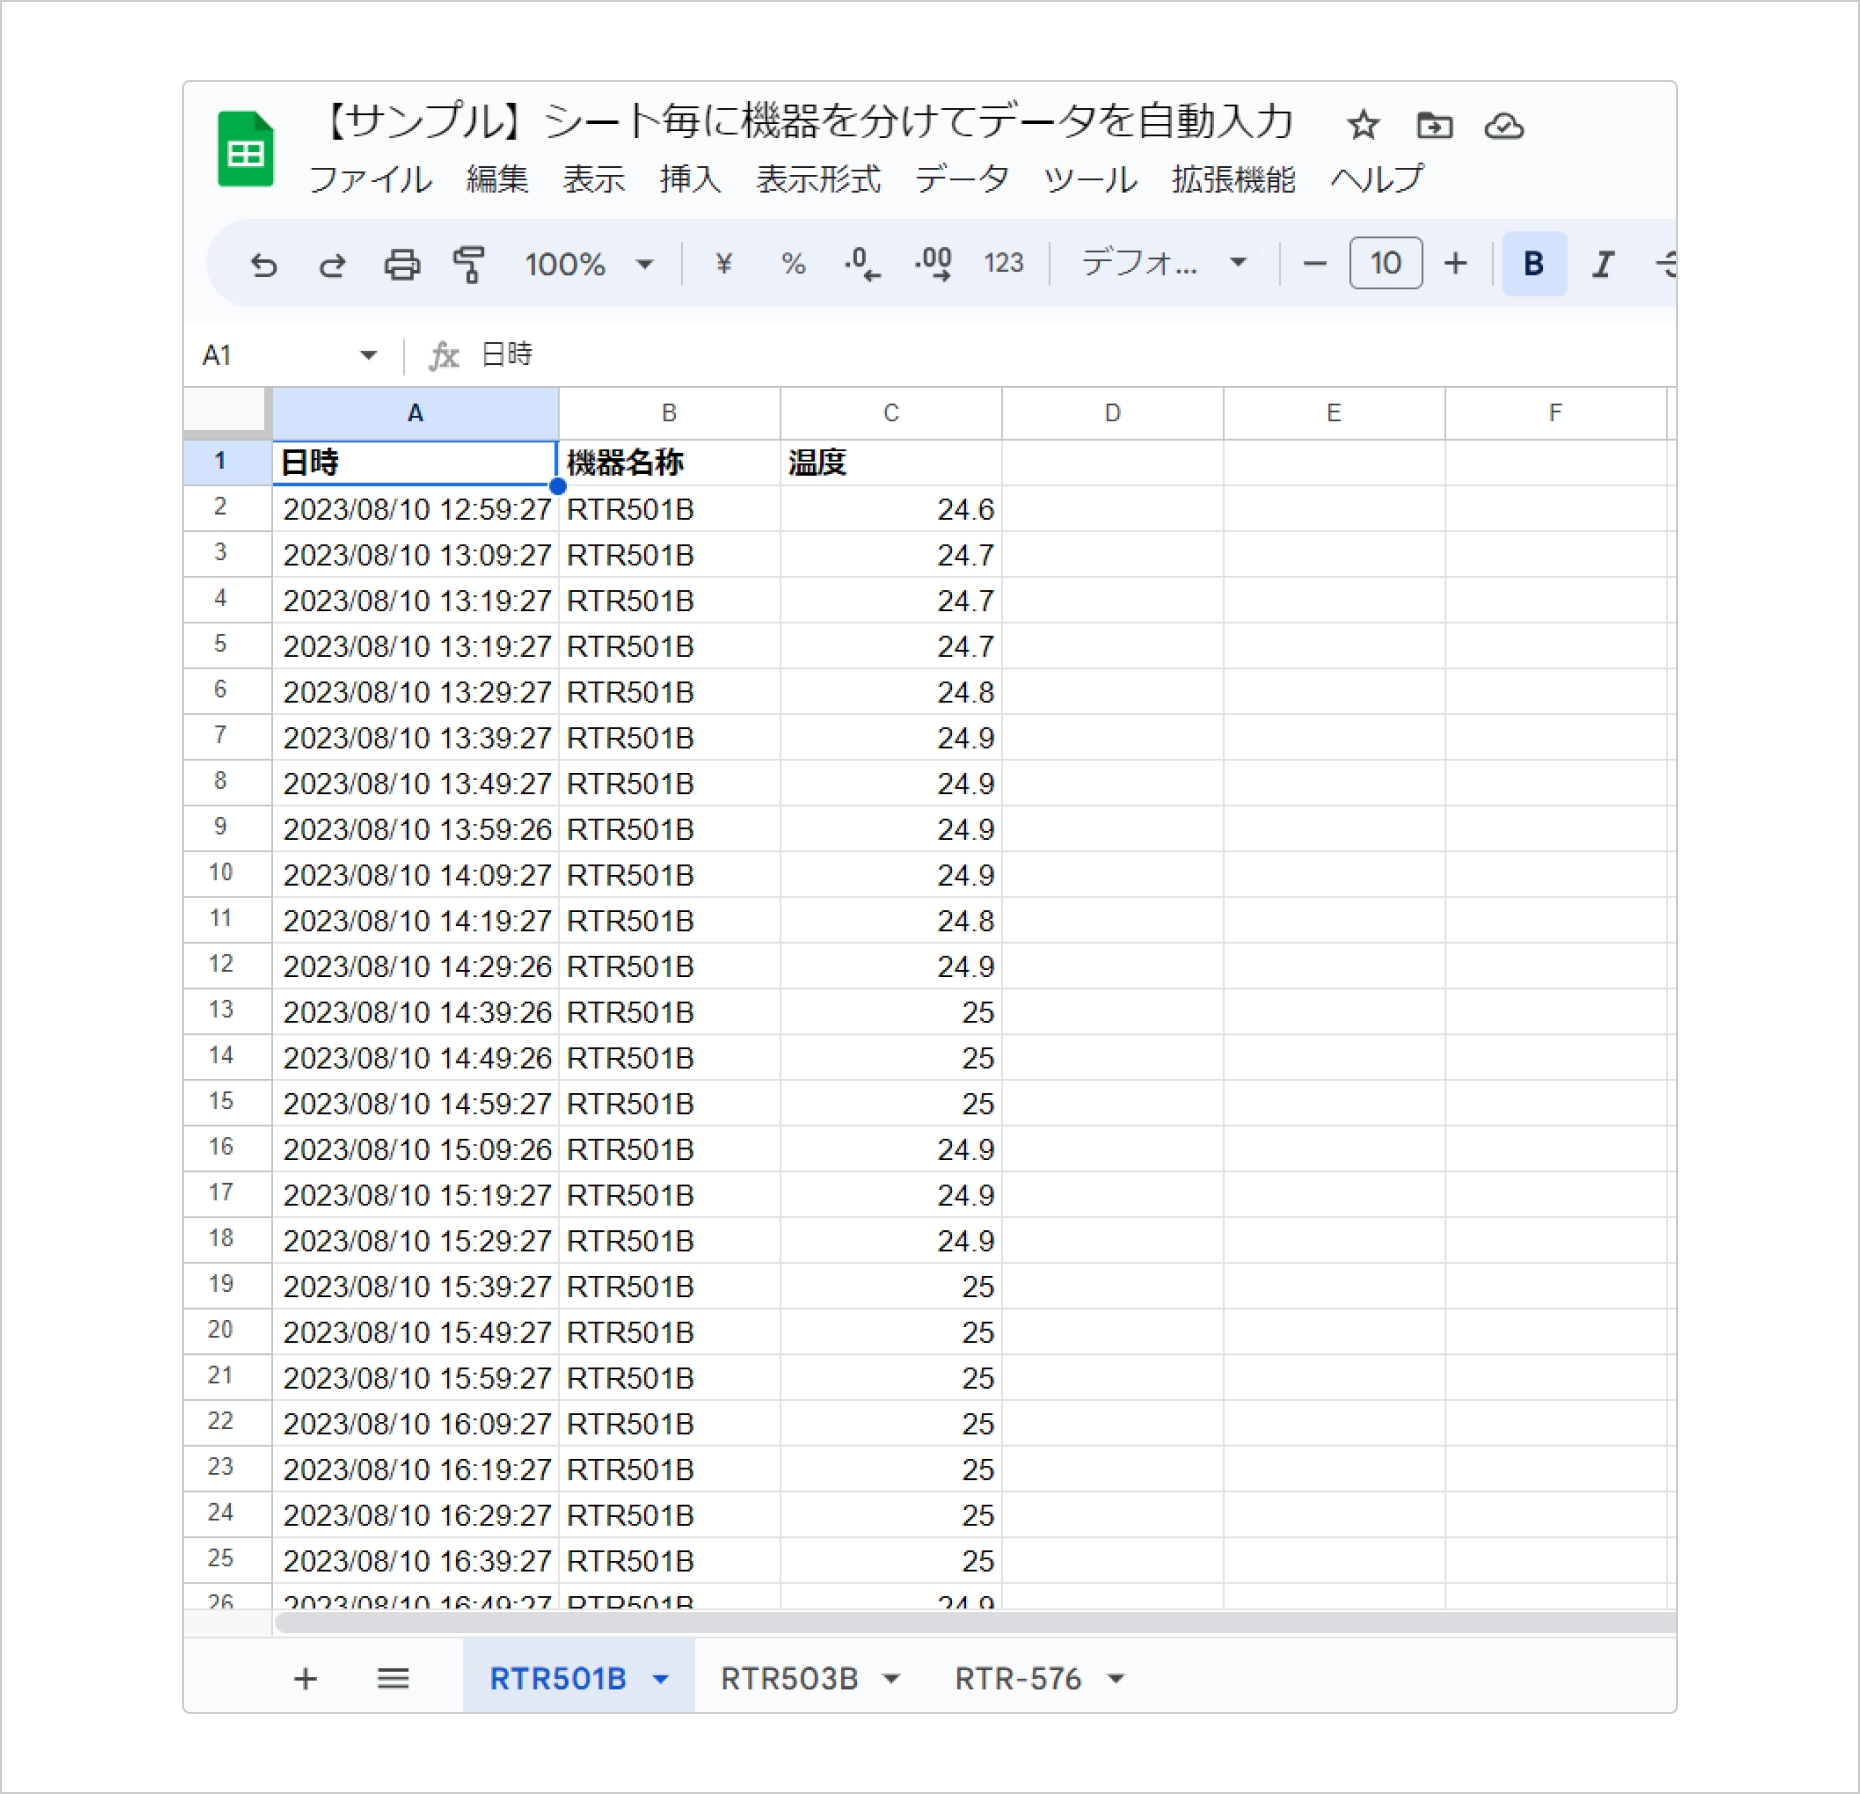This screenshot has height=1794, width=1860.
Task: Select cell with 2023/08/10 14:39:26
Action: (x=415, y=1012)
